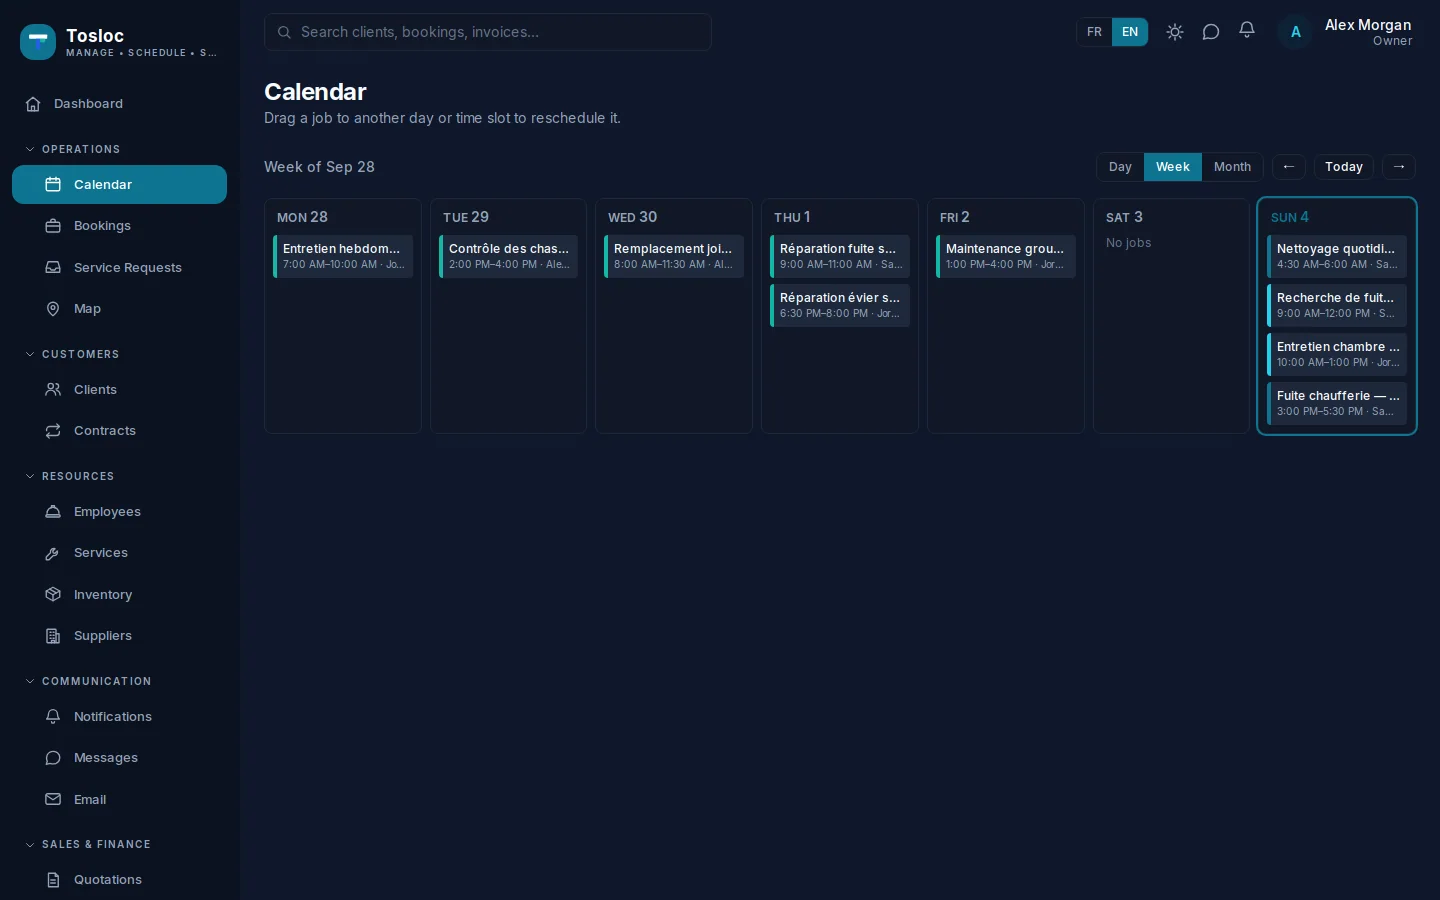
Task: Switch calendar to Month view
Action: tap(1232, 167)
